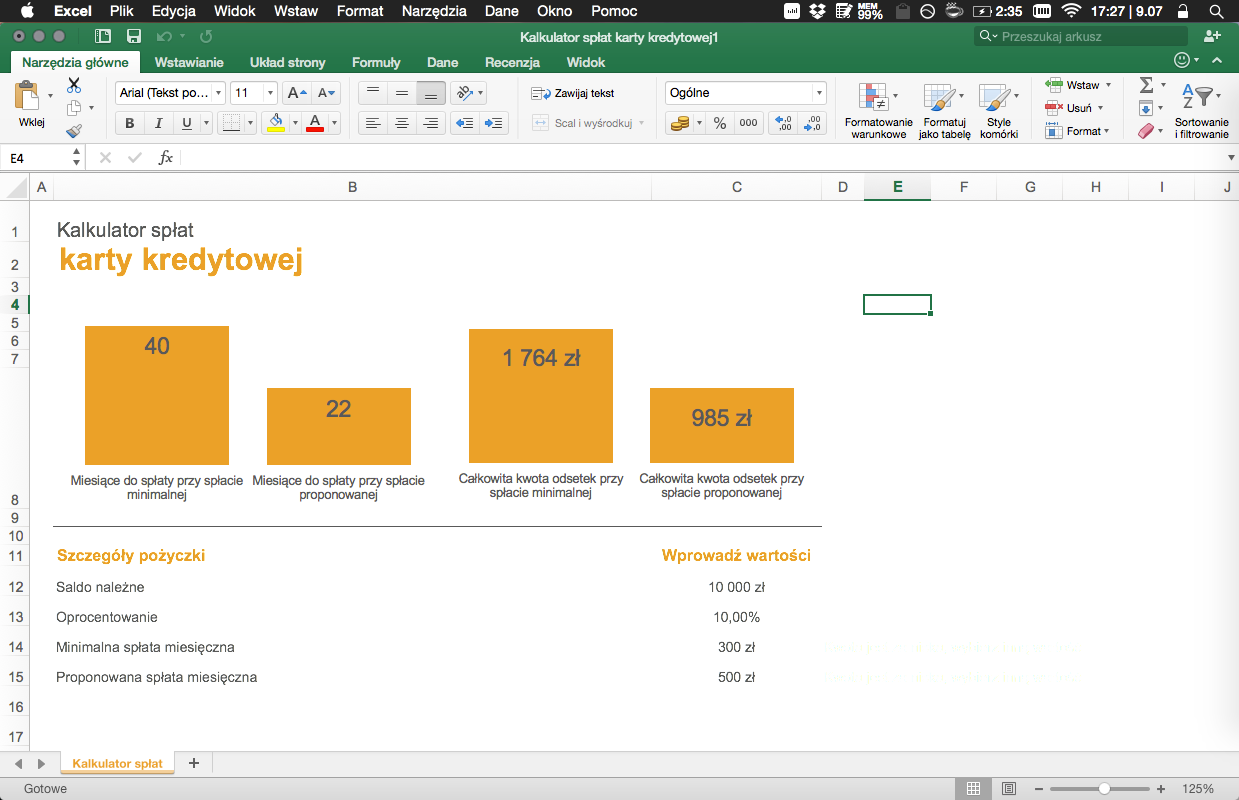The image size is (1239, 800).
Task: Select the Kalkulator spłat sheet tab
Action: tap(117, 763)
